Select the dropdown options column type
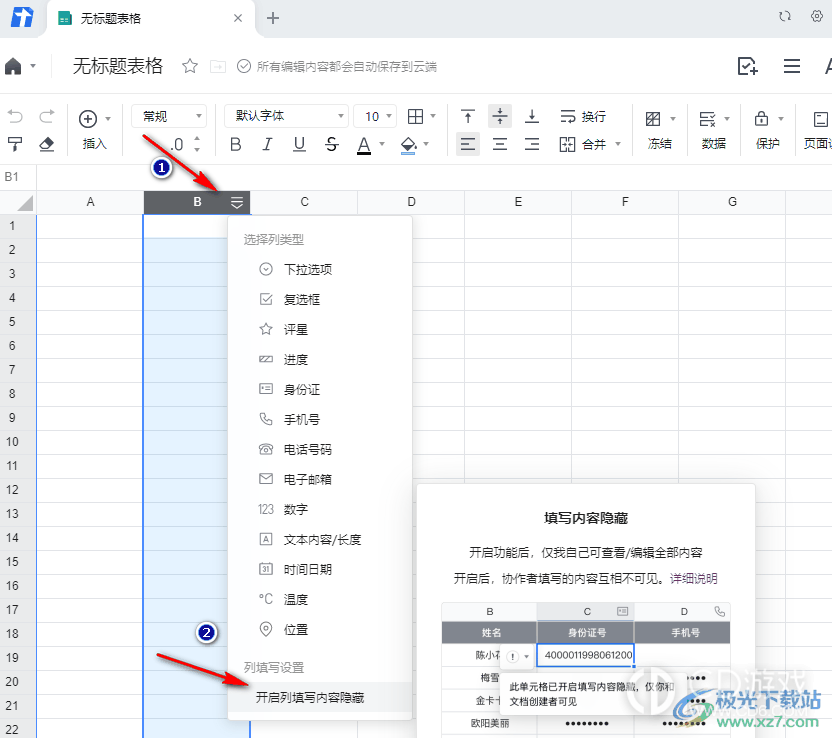This screenshot has width=832, height=738. [307, 269]
